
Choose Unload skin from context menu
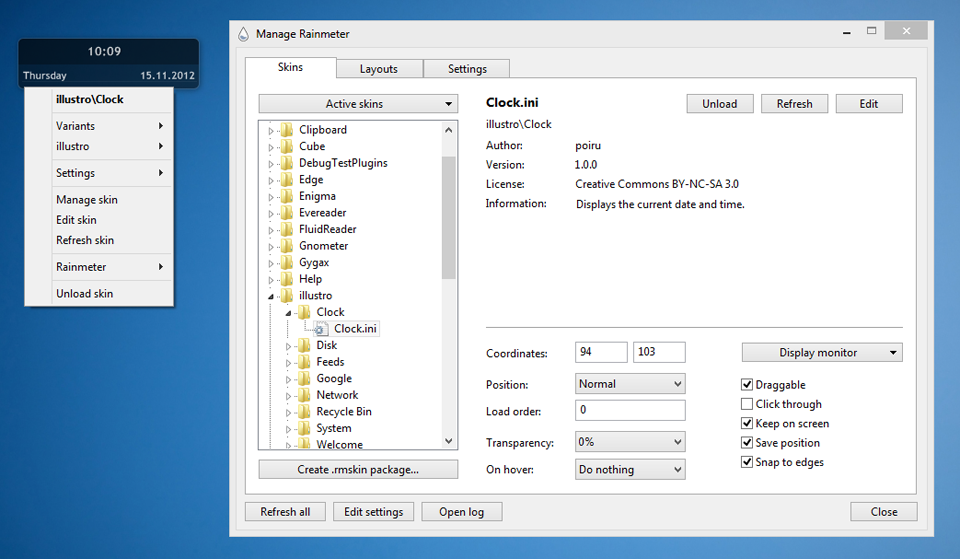85,294
